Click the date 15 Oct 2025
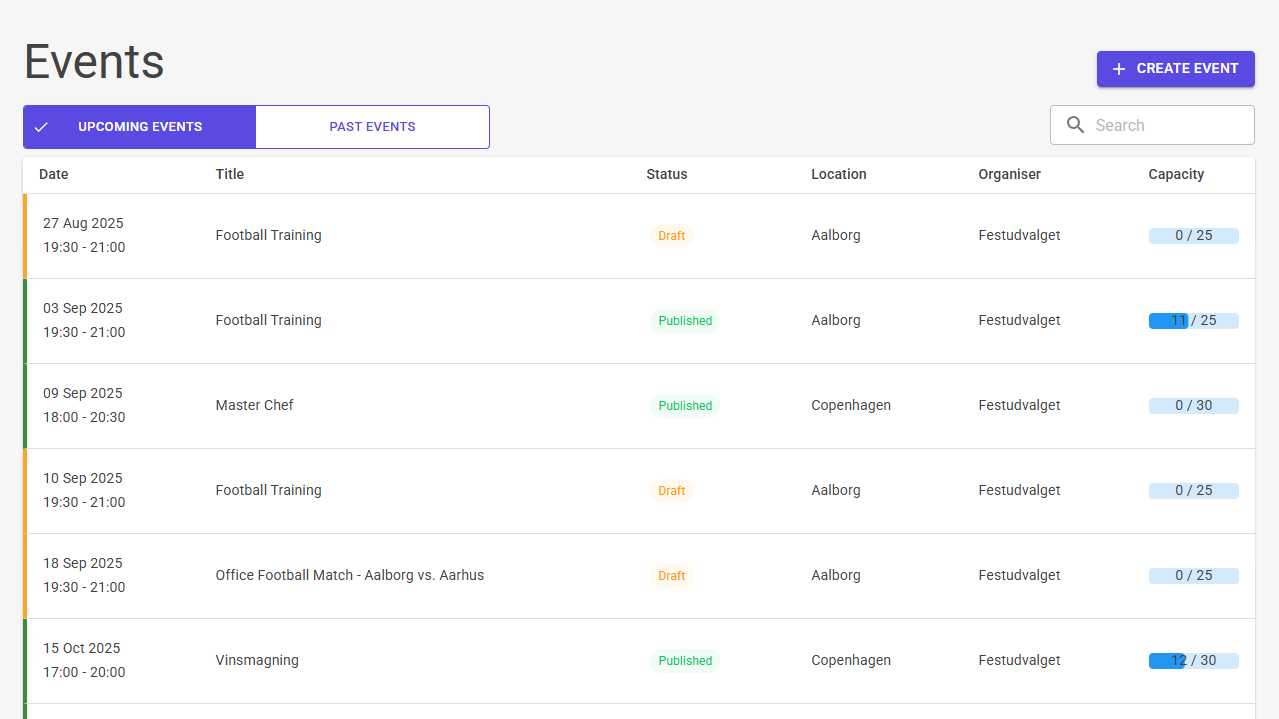 tap(82, 649)
